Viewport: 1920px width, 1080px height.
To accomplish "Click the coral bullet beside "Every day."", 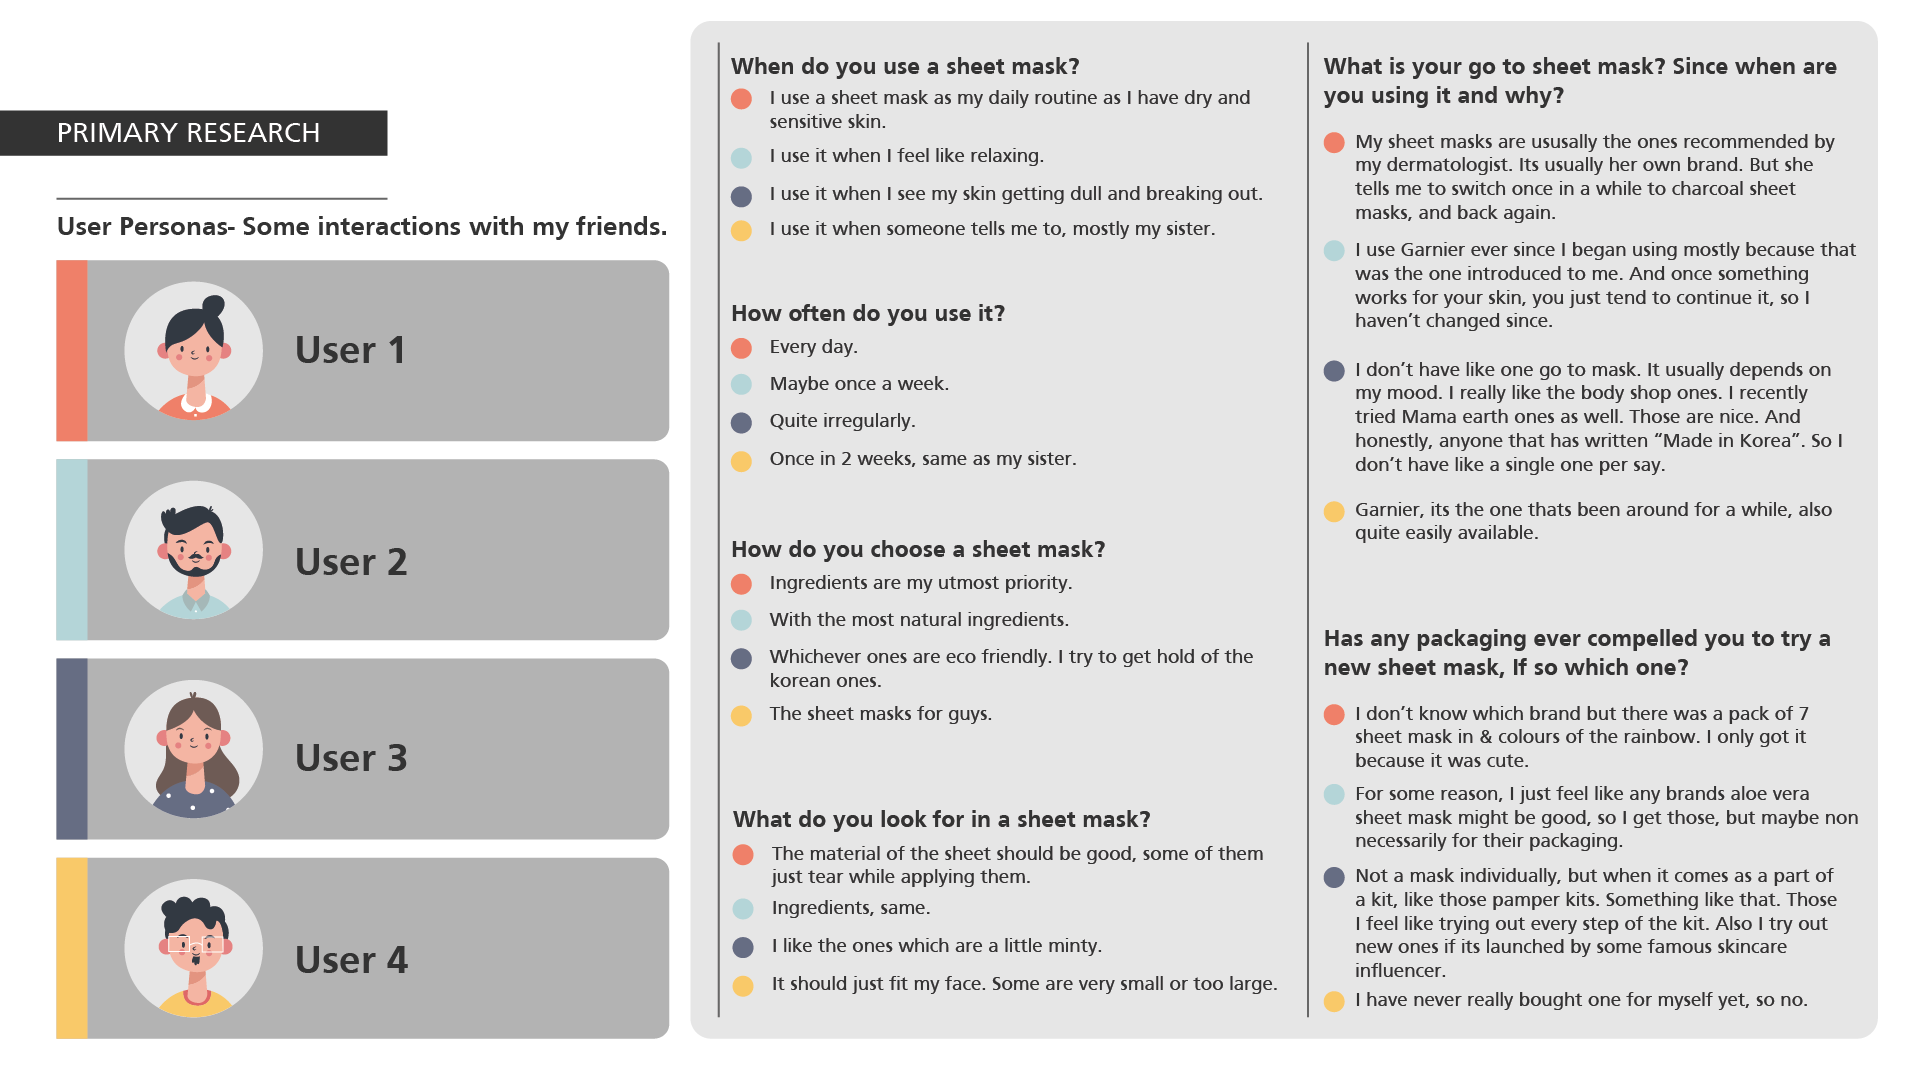I will click(x=741, y=348).
